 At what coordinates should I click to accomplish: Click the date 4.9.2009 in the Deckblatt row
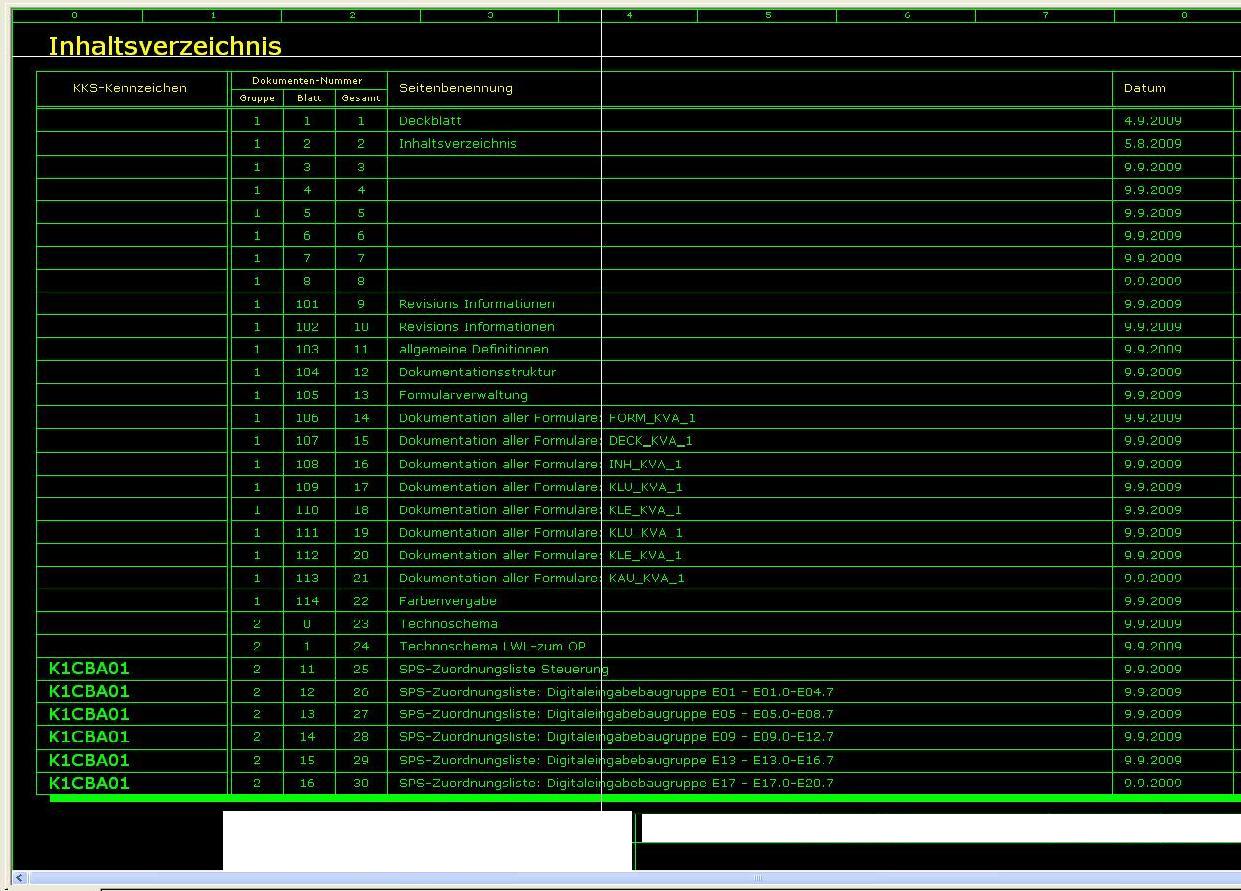[1153, 120]
